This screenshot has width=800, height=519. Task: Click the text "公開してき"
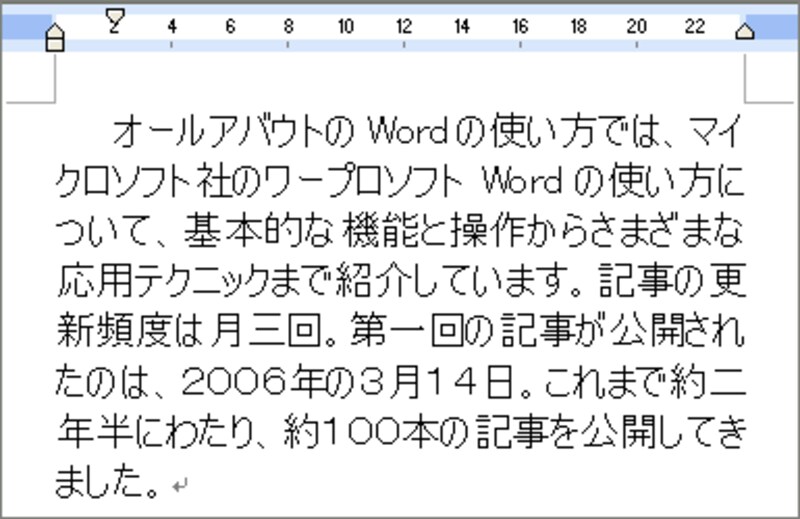pos(665,432)
